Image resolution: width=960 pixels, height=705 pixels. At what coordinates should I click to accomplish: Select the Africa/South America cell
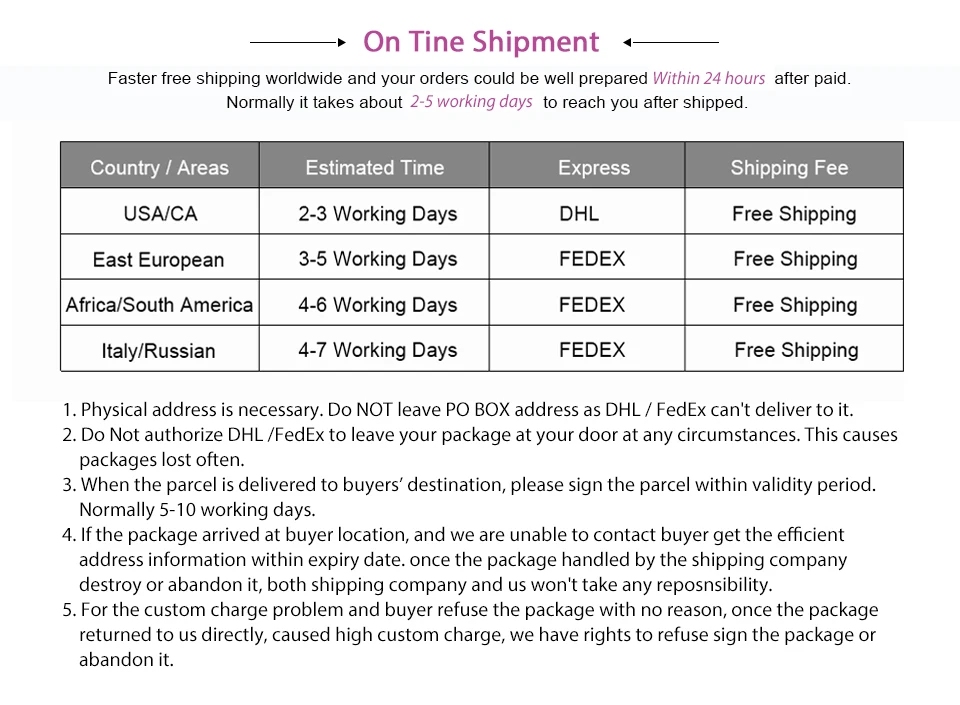(x=160, y=303)
